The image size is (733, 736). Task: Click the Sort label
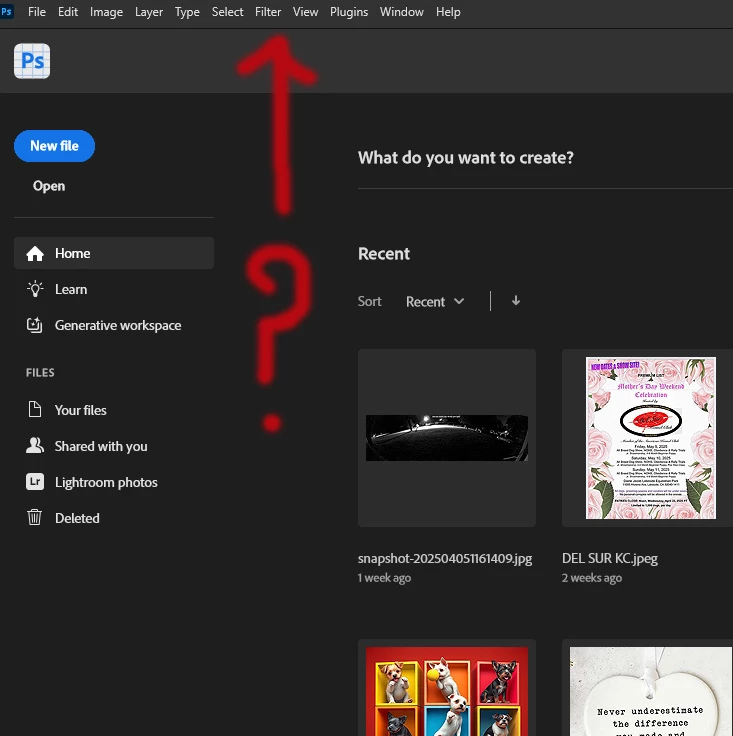coord(369,301)
